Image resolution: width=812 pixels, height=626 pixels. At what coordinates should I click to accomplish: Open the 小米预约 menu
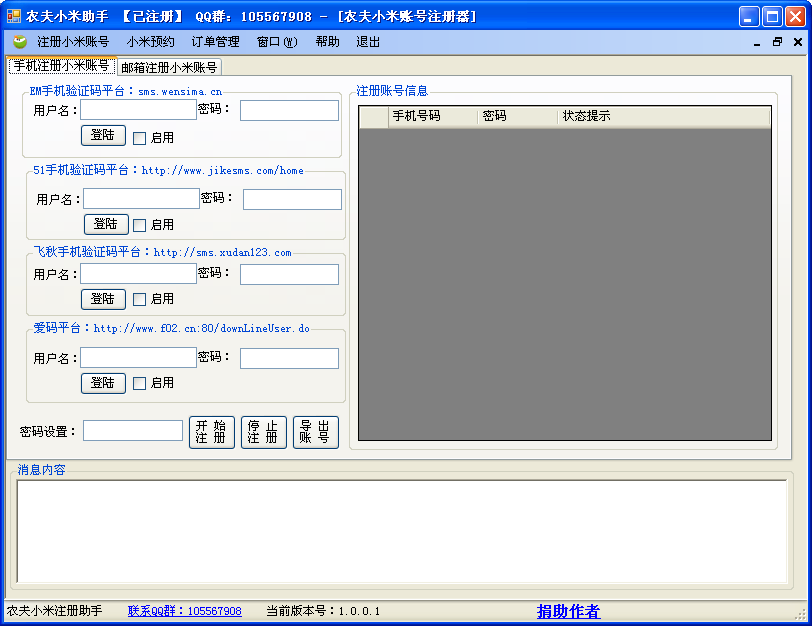(151, 42)
